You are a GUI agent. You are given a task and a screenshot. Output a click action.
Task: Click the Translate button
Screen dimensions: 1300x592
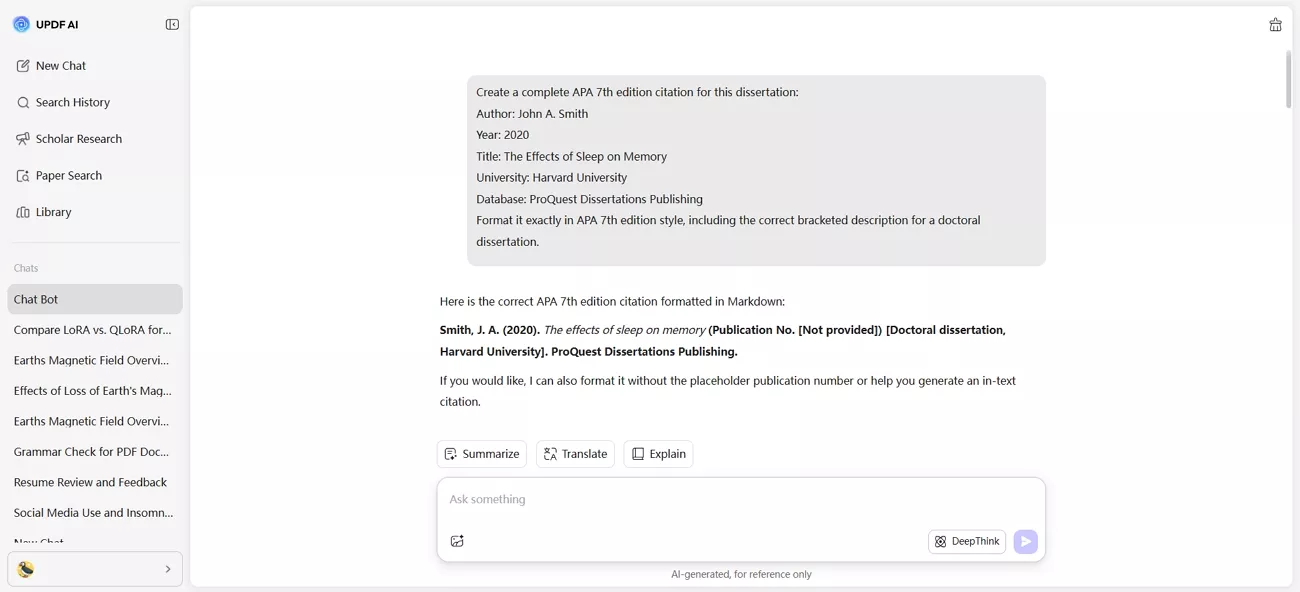[575, 453]
